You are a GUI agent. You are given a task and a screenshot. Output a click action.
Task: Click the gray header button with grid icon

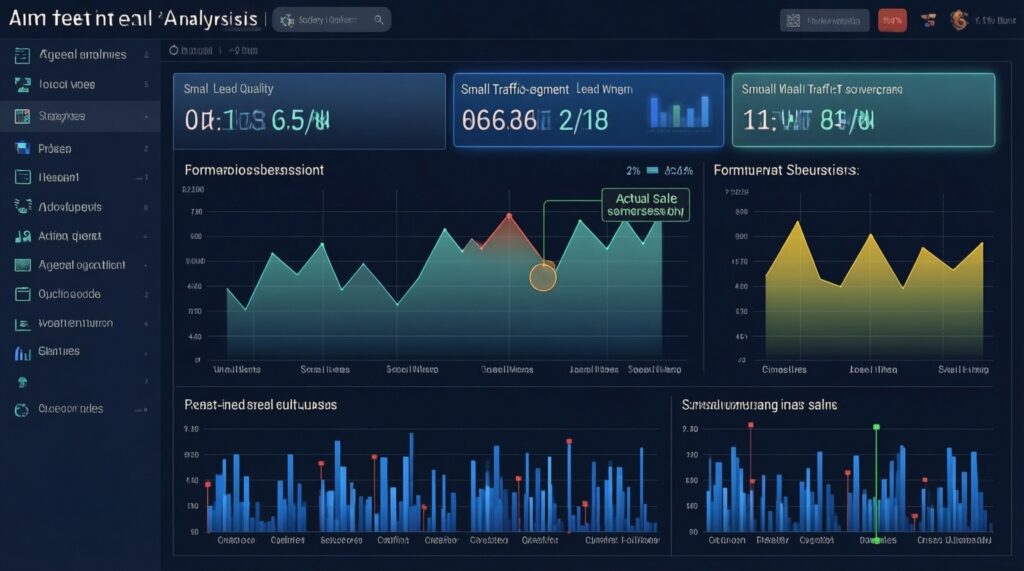822,19
